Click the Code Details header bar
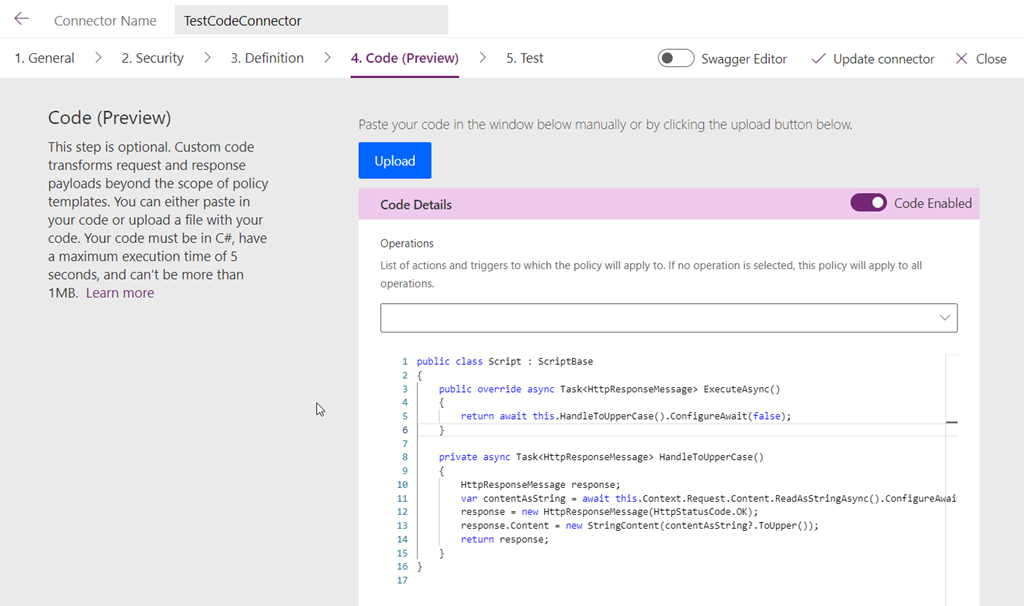Screen dimensions: 1024x606 coord(600,204)
